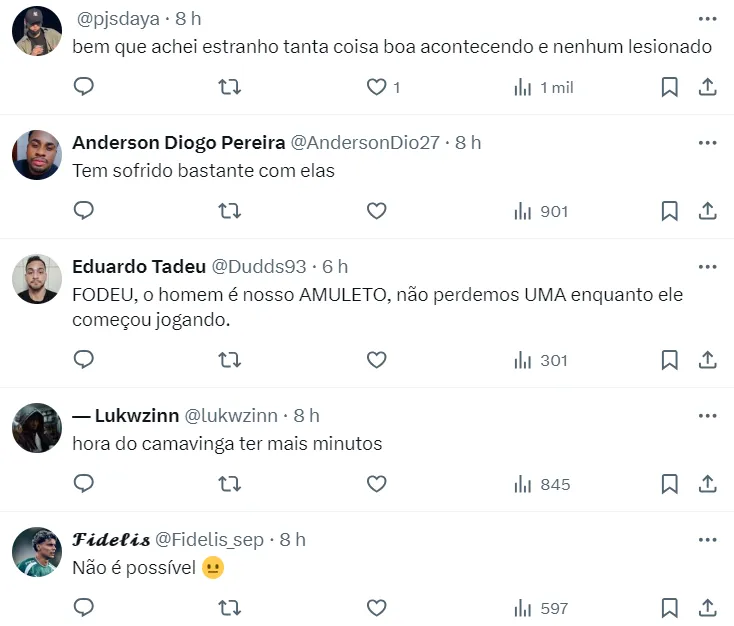Screen dimensions: 734x626
Task: Open Fidelis's profile avatar
Action: [37, 552]
